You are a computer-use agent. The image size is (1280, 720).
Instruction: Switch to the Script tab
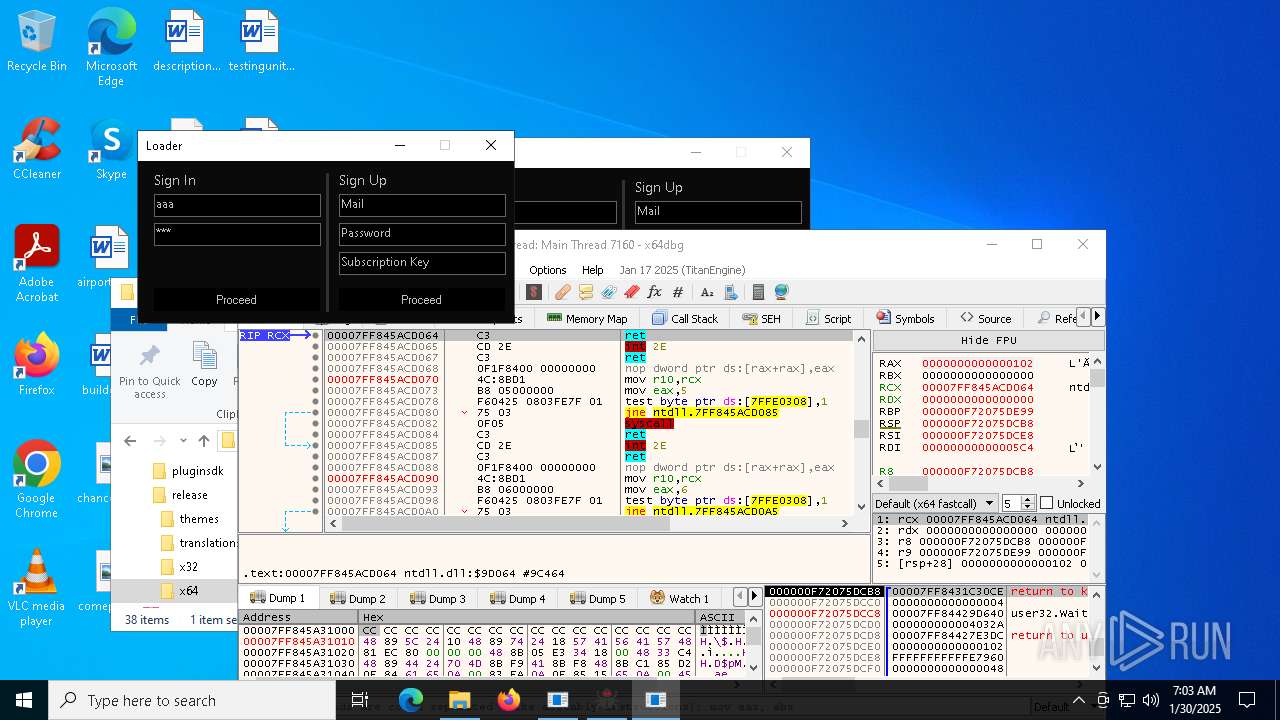click(827, 319)
